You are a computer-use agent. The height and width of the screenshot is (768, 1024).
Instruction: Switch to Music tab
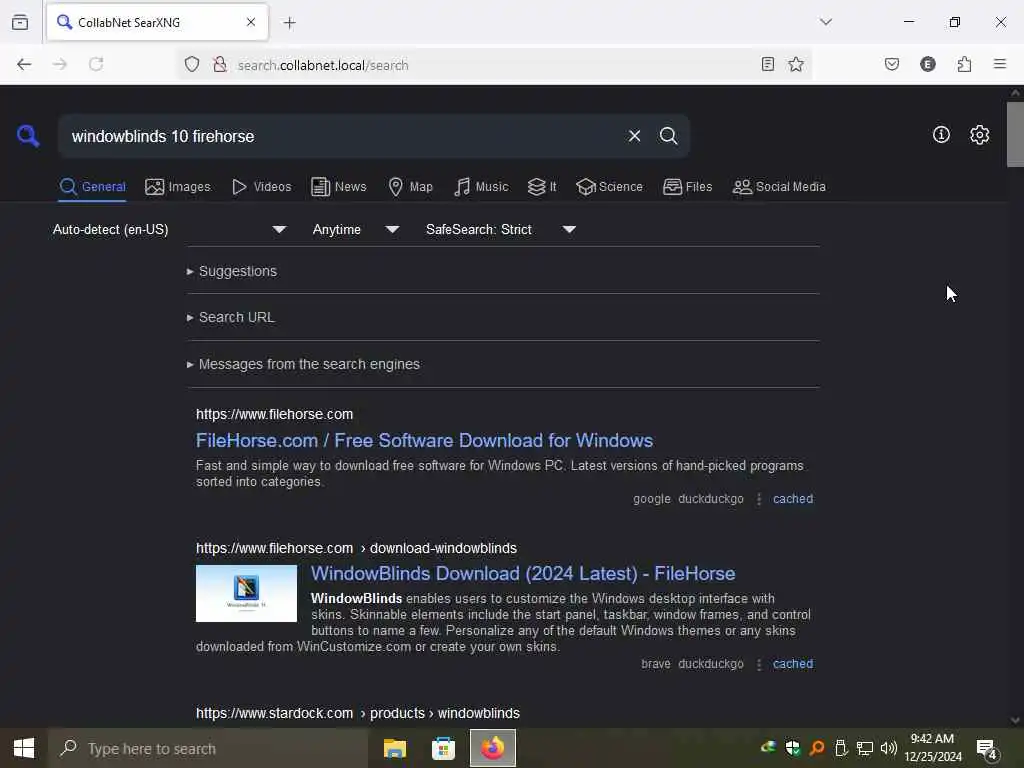click(481, 187)
